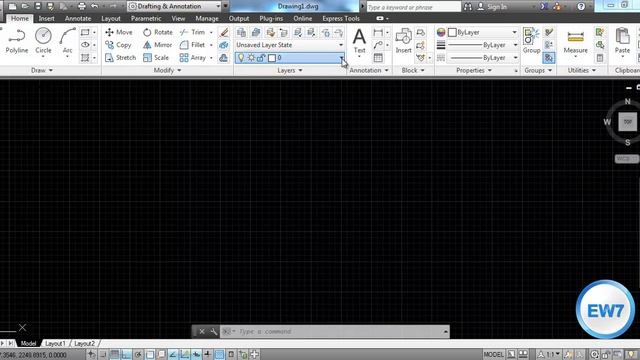Toggle Group Selection highlighted button
Screen dimensions: 640x360
pyautogui.click(x=549, y=58)
